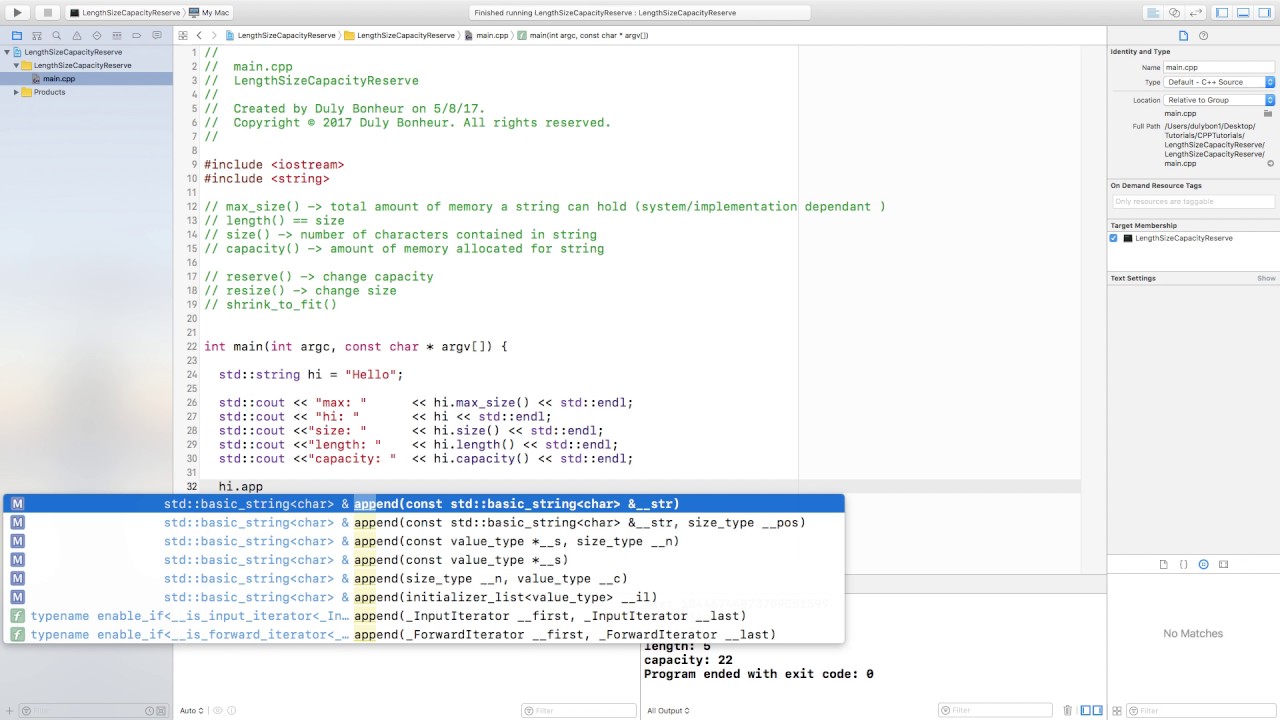Expand the Products folder

point(15,92)
